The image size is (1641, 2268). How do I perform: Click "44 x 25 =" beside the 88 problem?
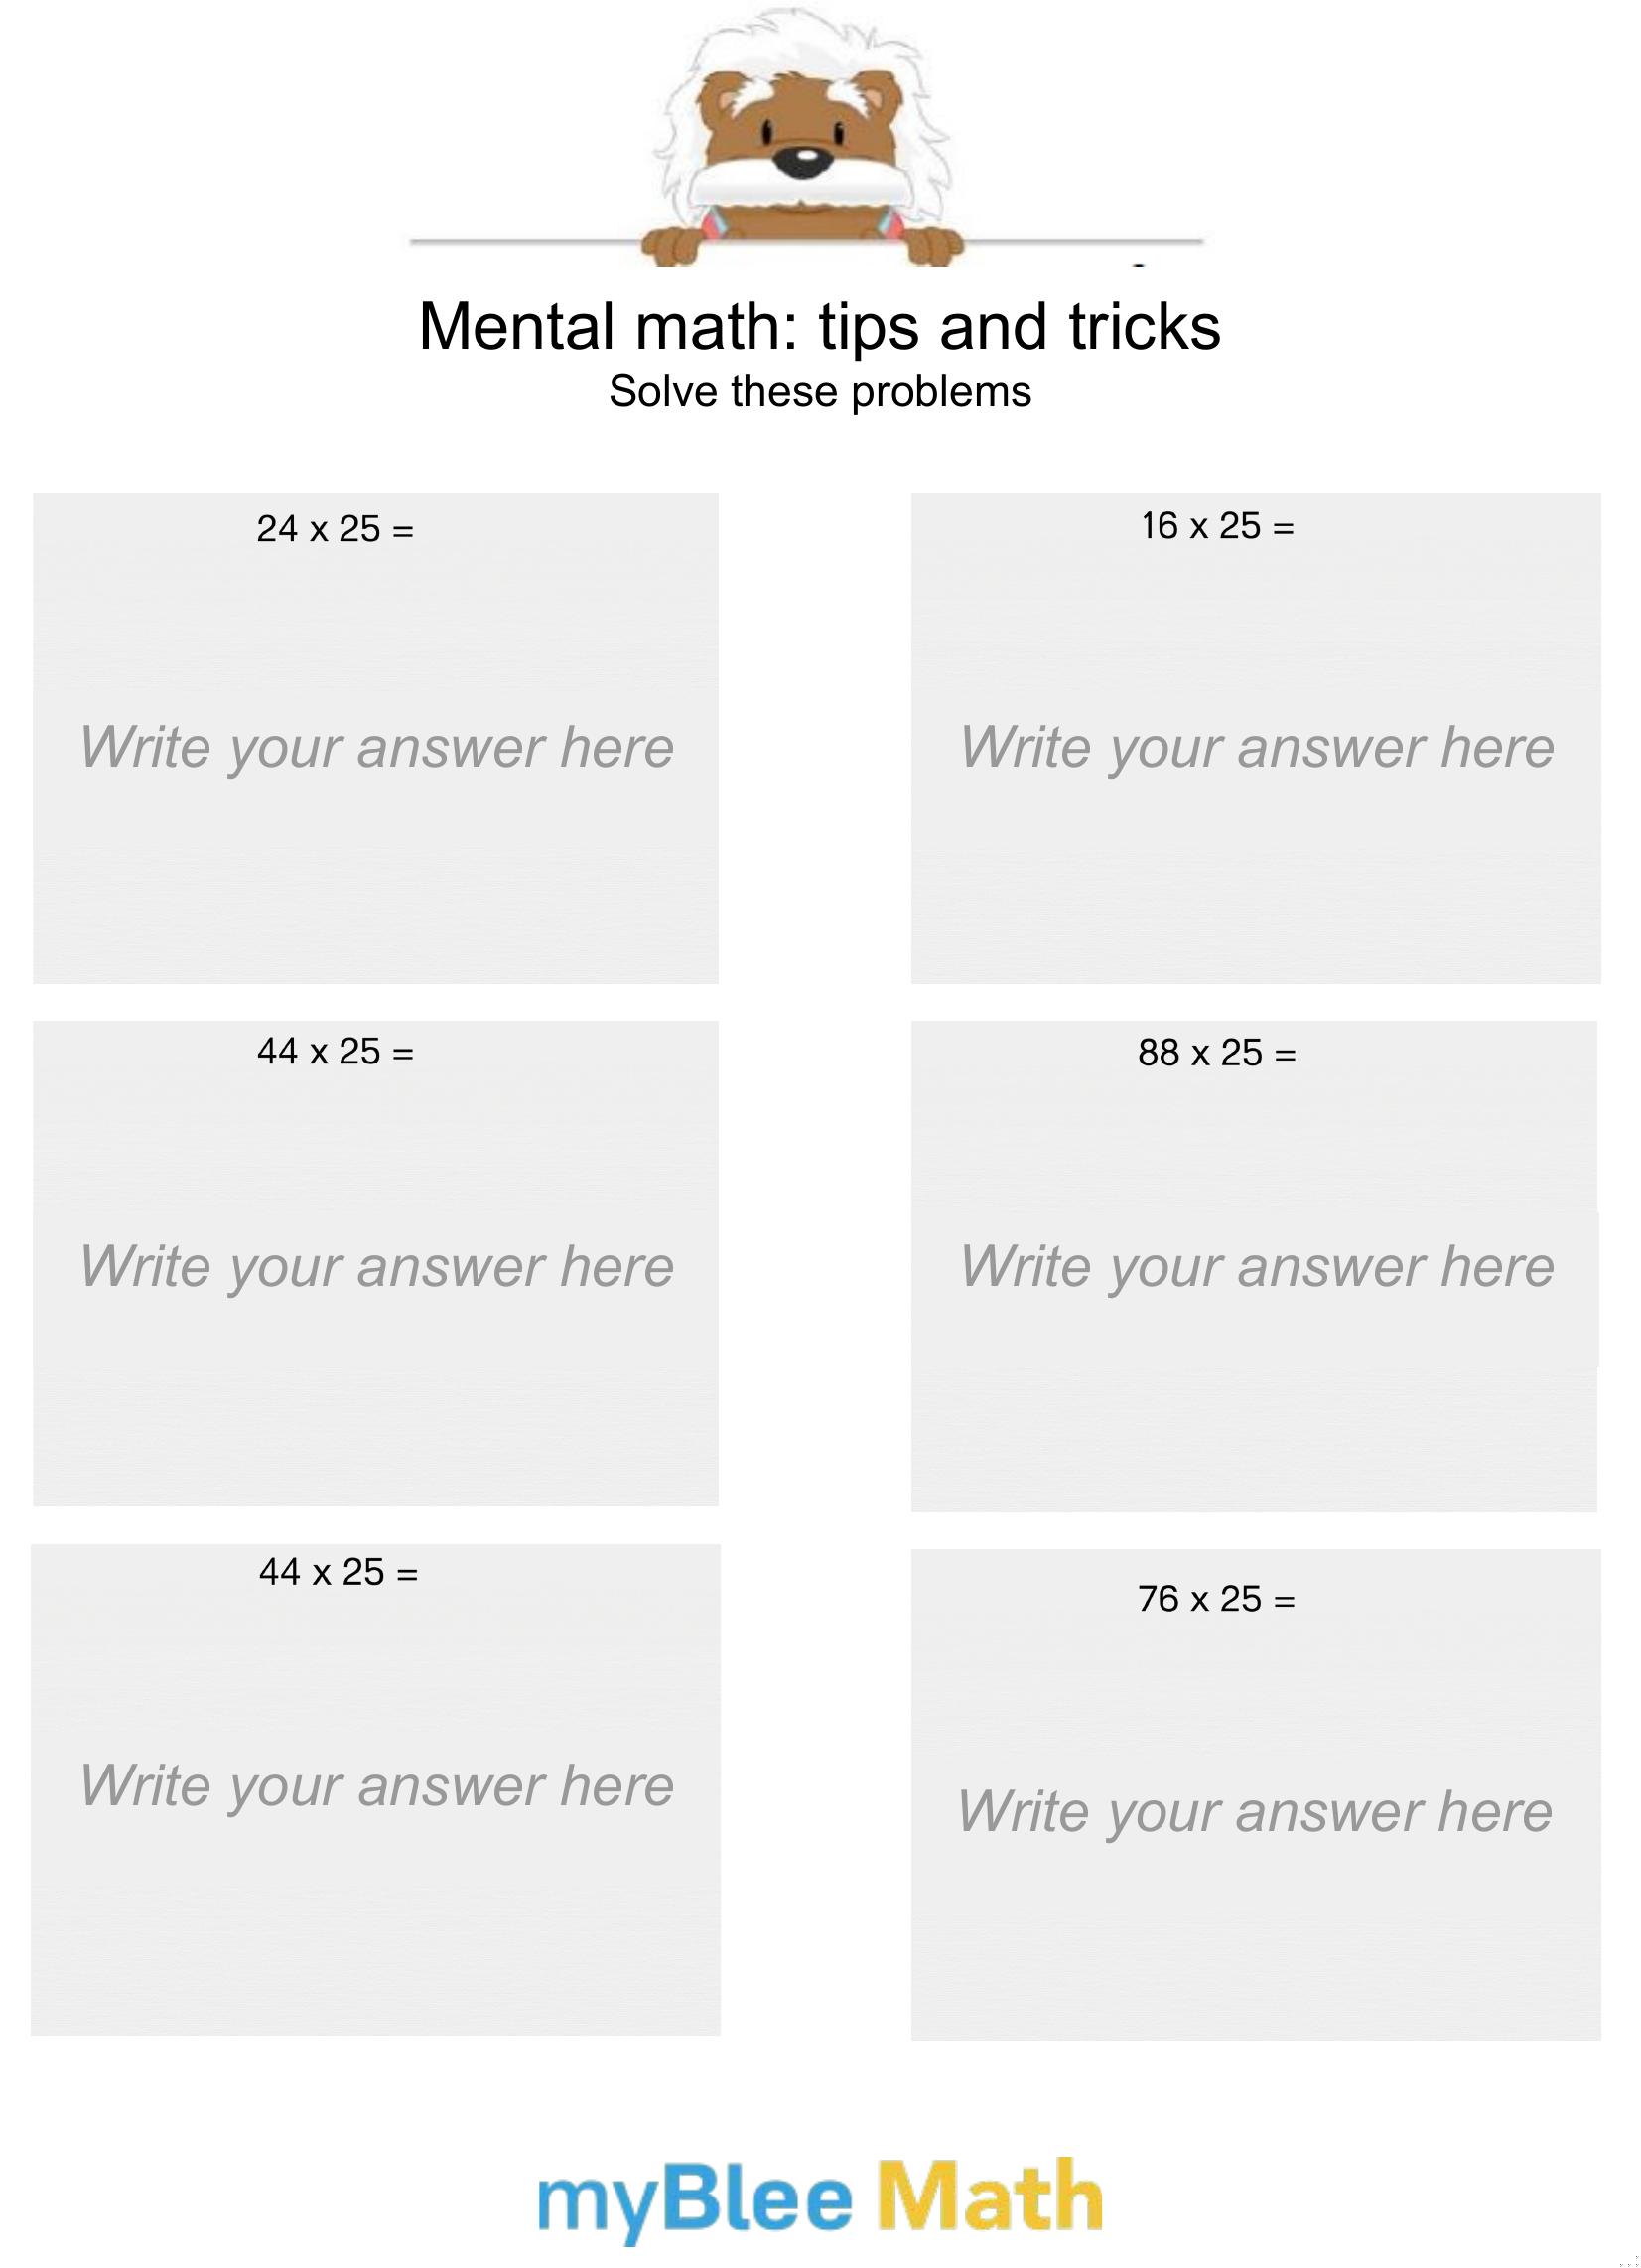tap(335, 1051)
